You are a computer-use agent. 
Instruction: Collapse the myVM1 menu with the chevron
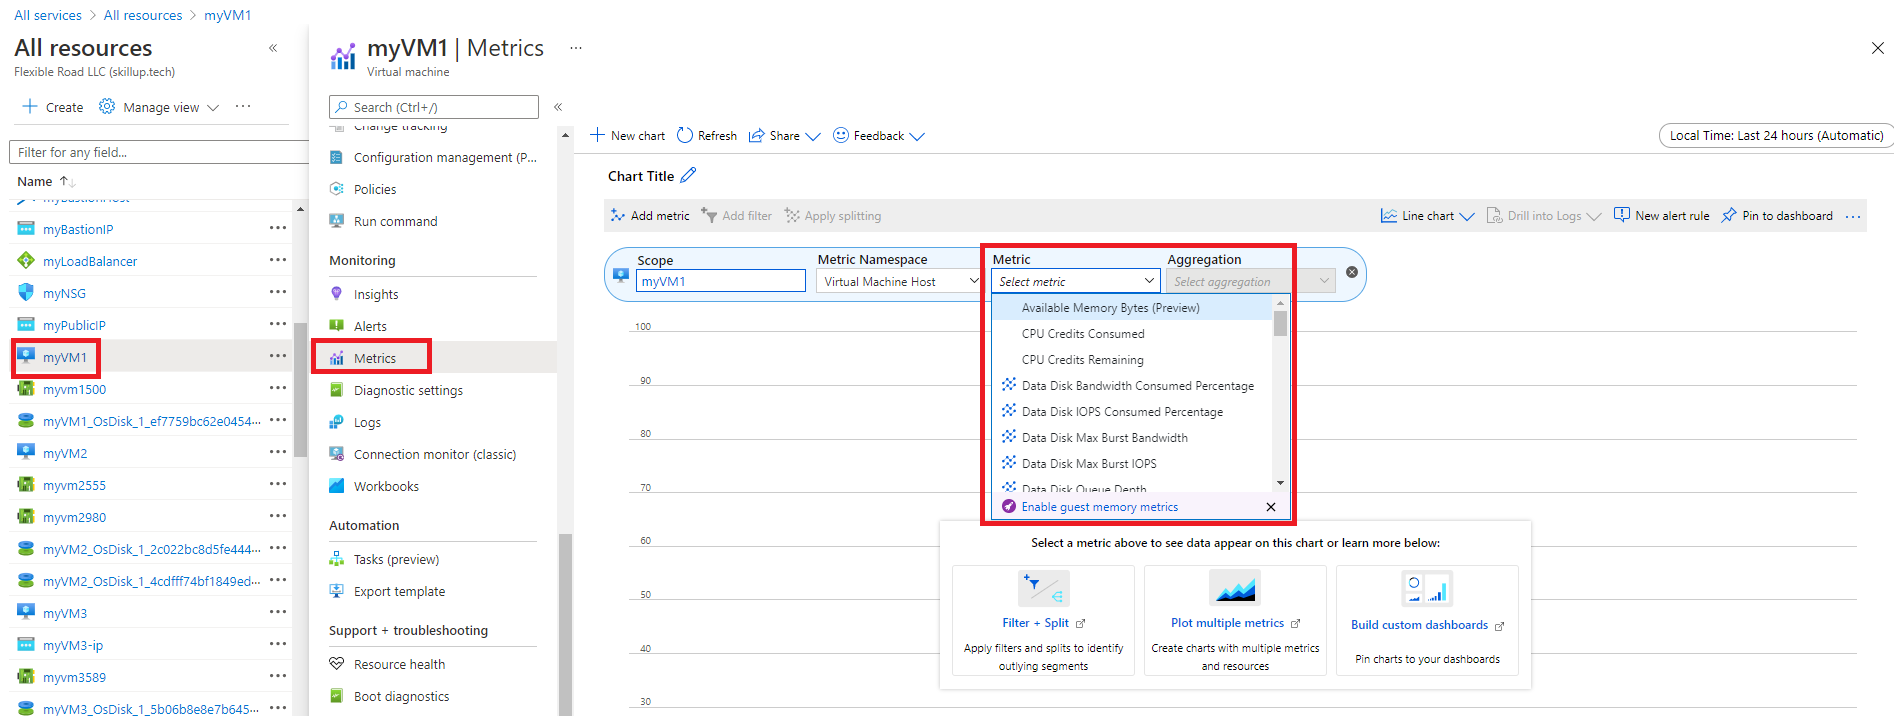(558, 107)
